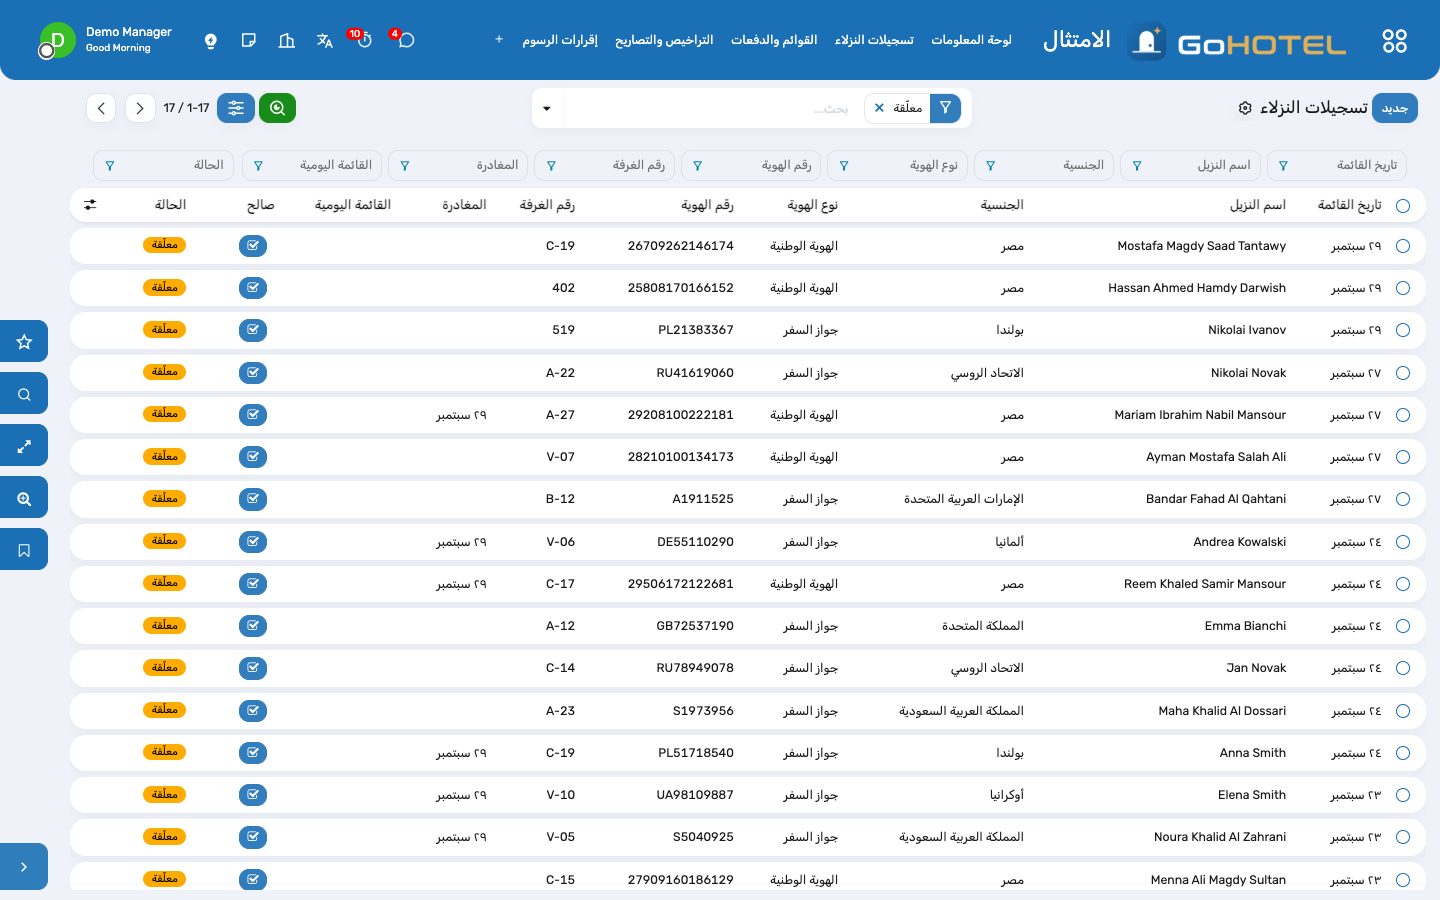This screenshot has height=900, width=1440.
Task: Open the نوع الهوية column filter
Action: point(898,165)
